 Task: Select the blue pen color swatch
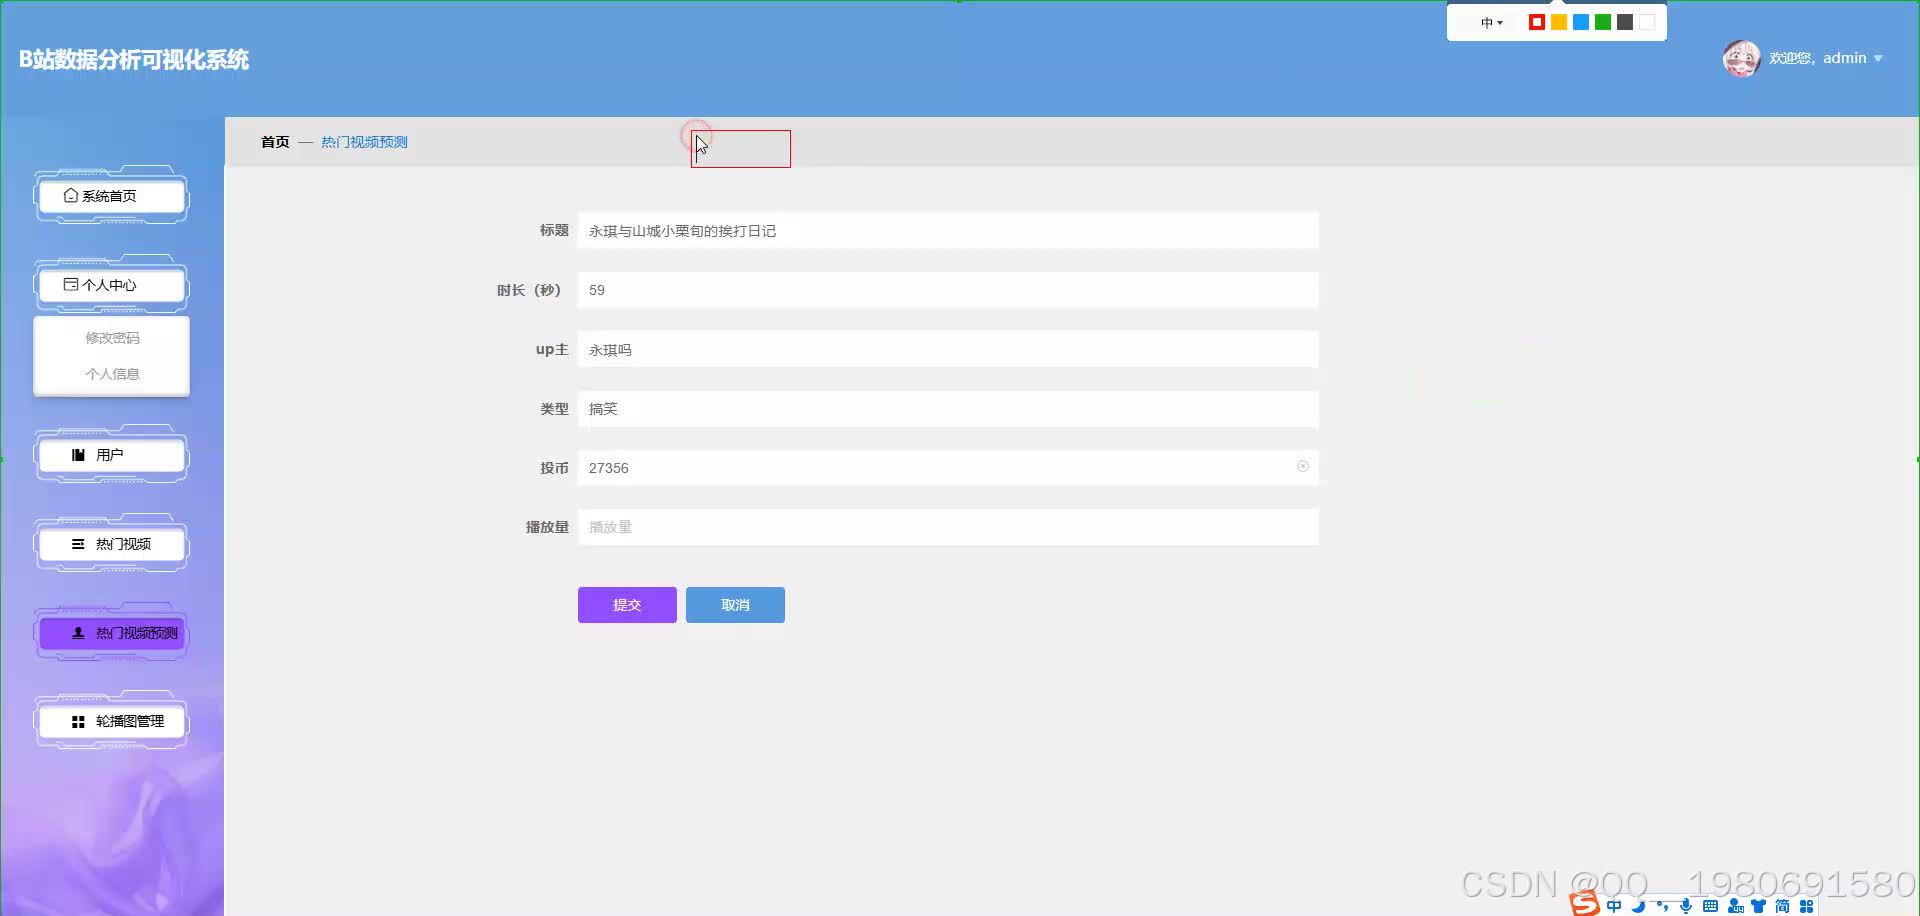coord(1581,21)
